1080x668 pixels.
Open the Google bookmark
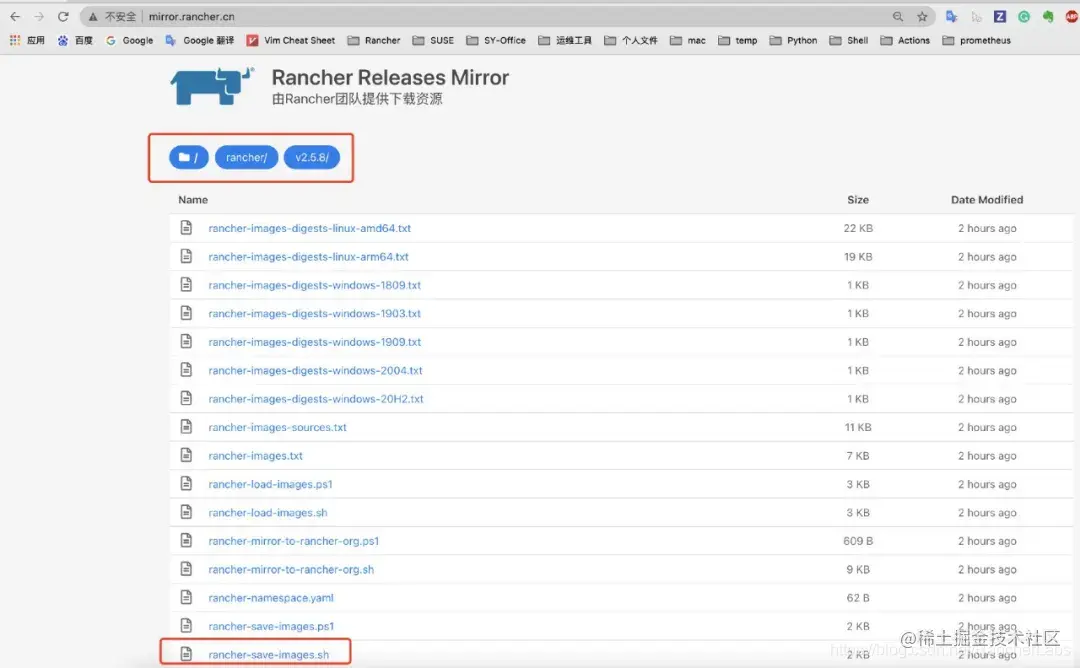click(129, 41)
